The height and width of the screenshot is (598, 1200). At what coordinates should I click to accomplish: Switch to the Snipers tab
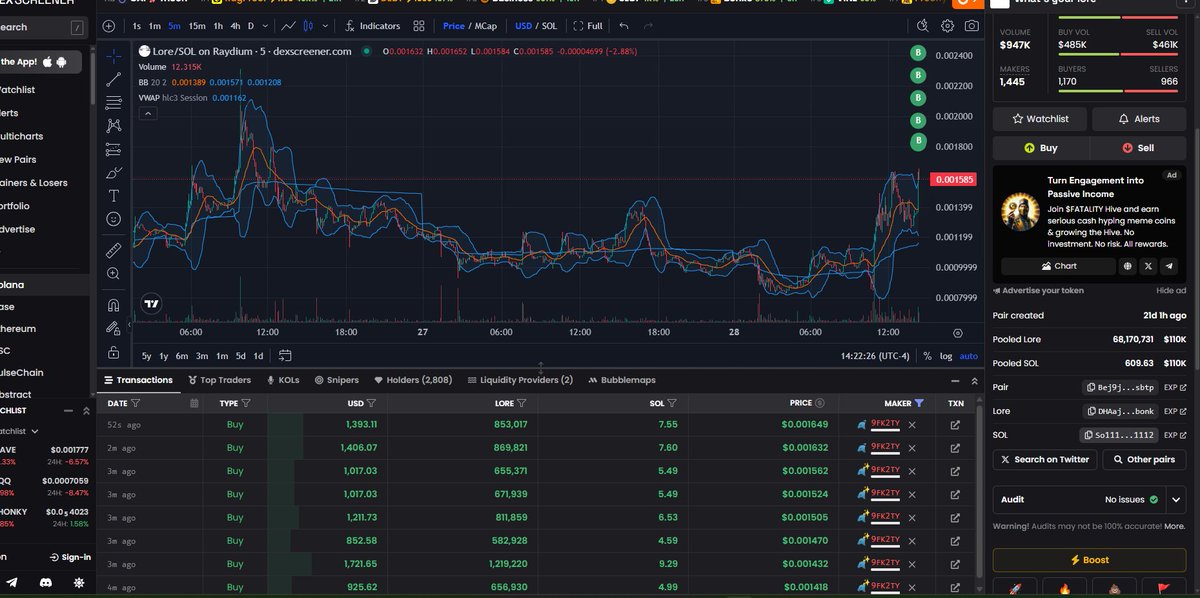click(x=336, y=380)
